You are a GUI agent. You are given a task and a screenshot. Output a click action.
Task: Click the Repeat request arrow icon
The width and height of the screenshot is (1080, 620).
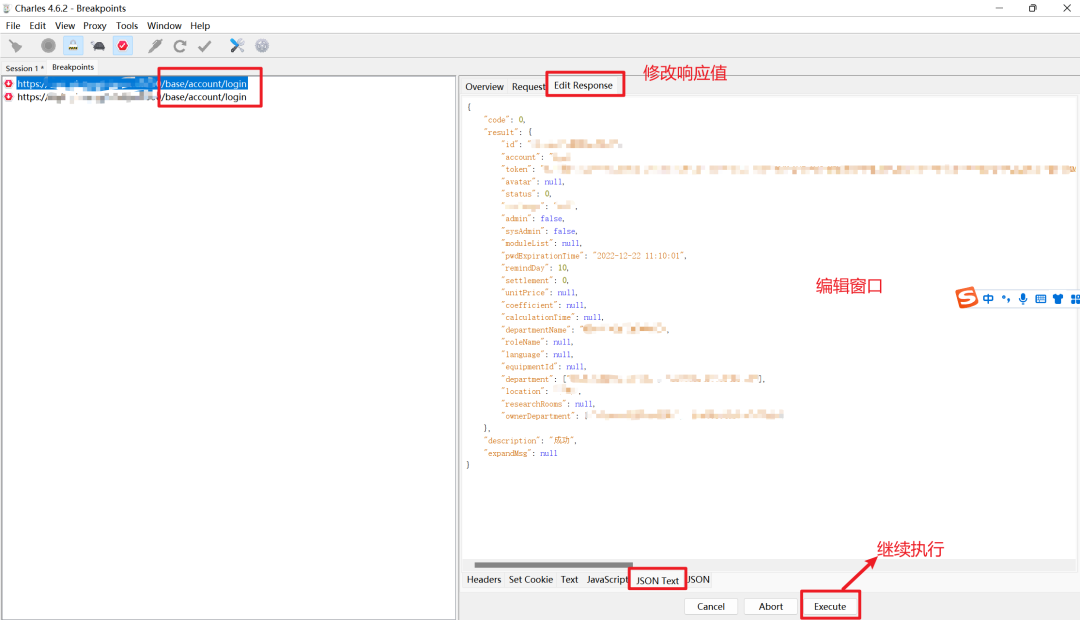180,46
